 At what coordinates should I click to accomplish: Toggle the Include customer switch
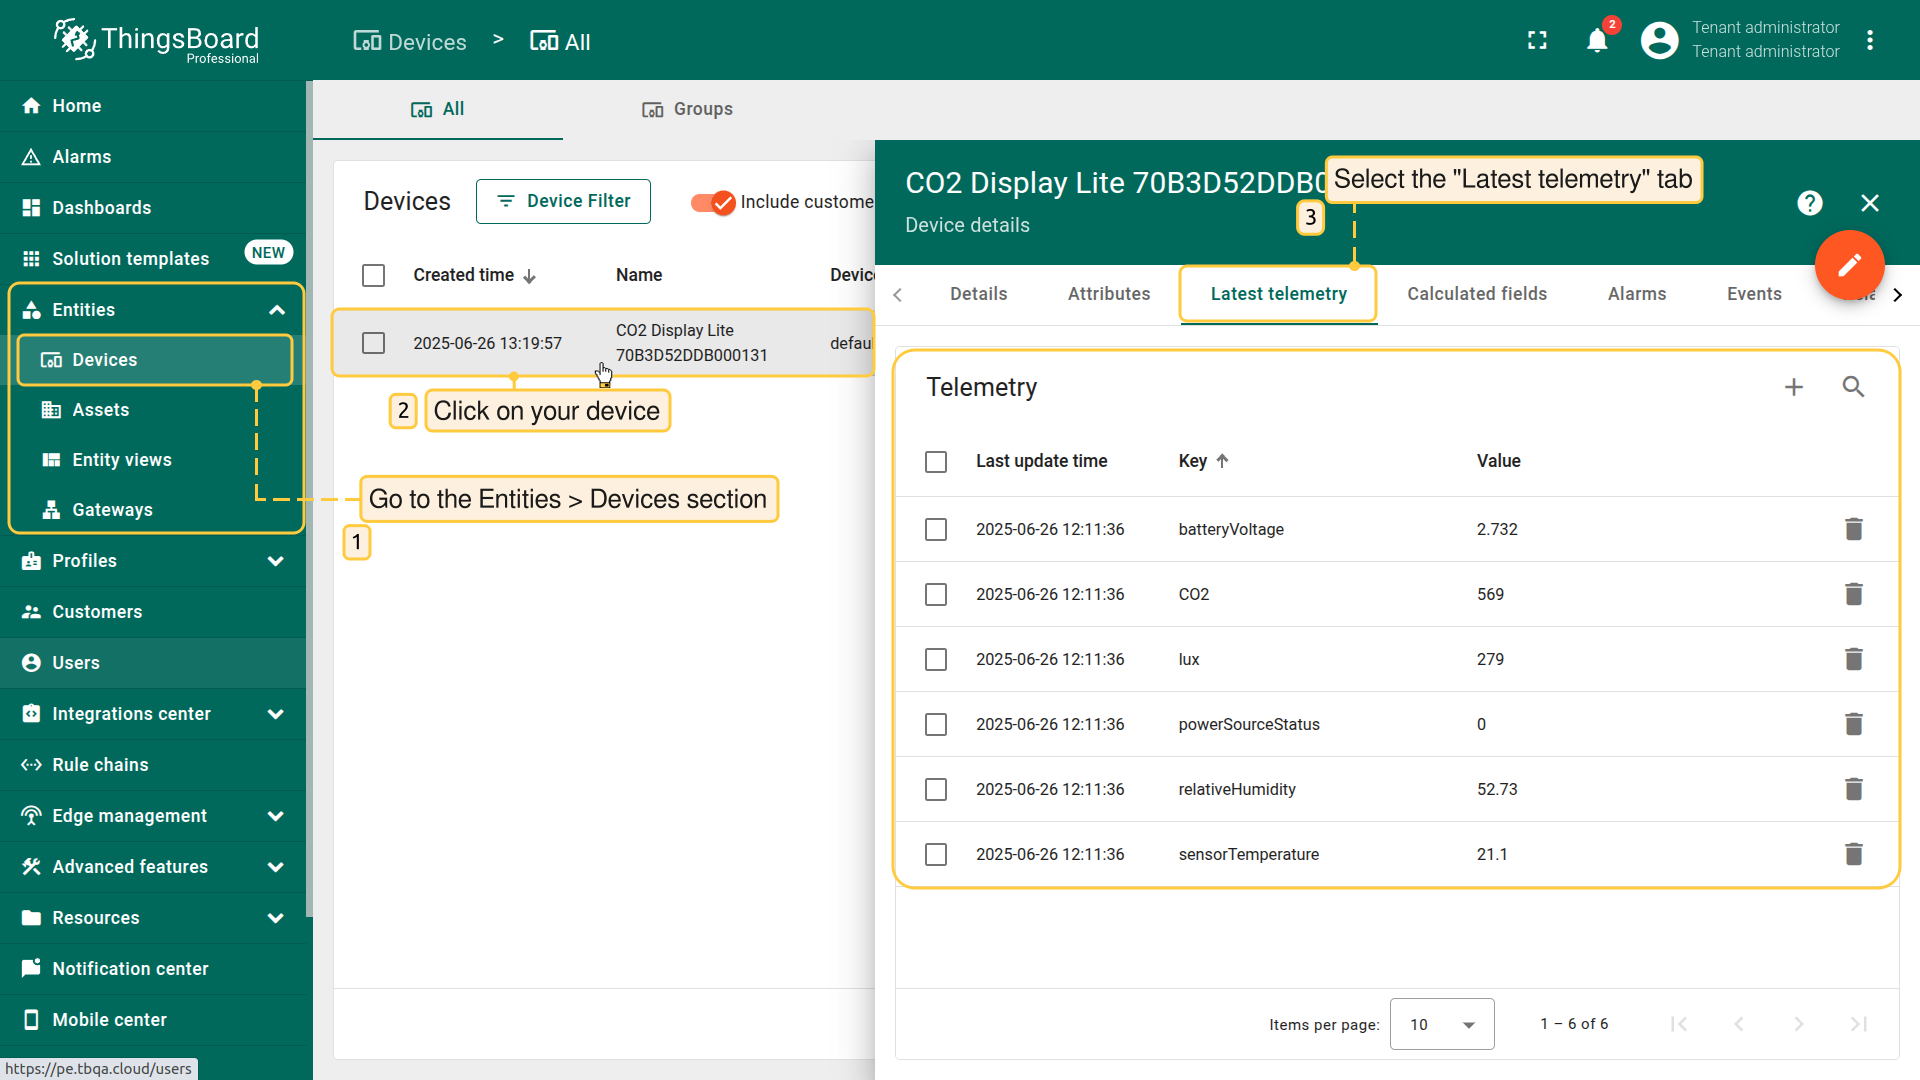point(711,202)
